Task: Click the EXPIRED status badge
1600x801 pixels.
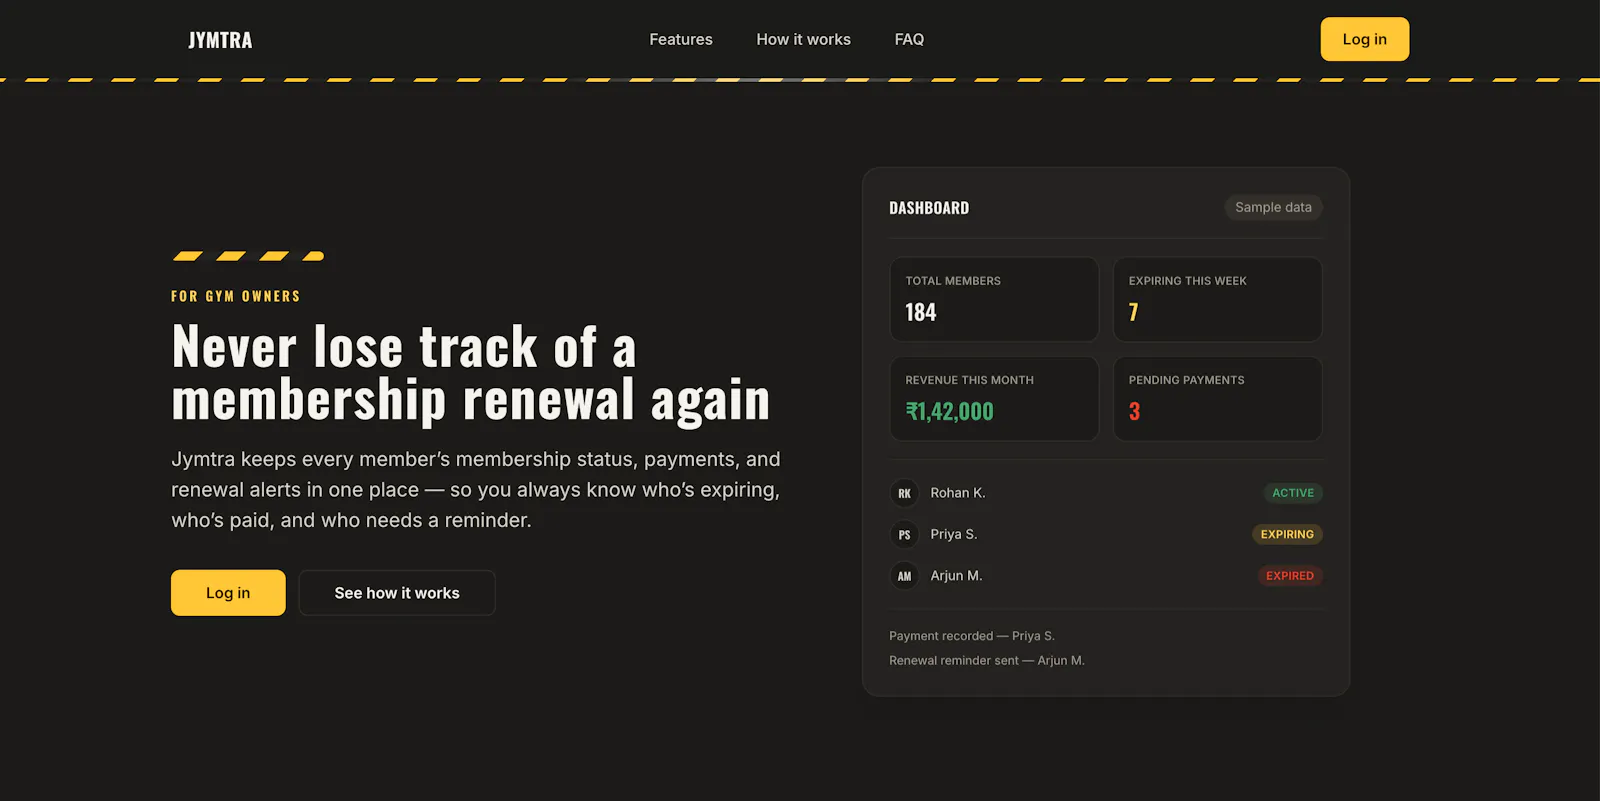Action: (x=1290, y=576)
